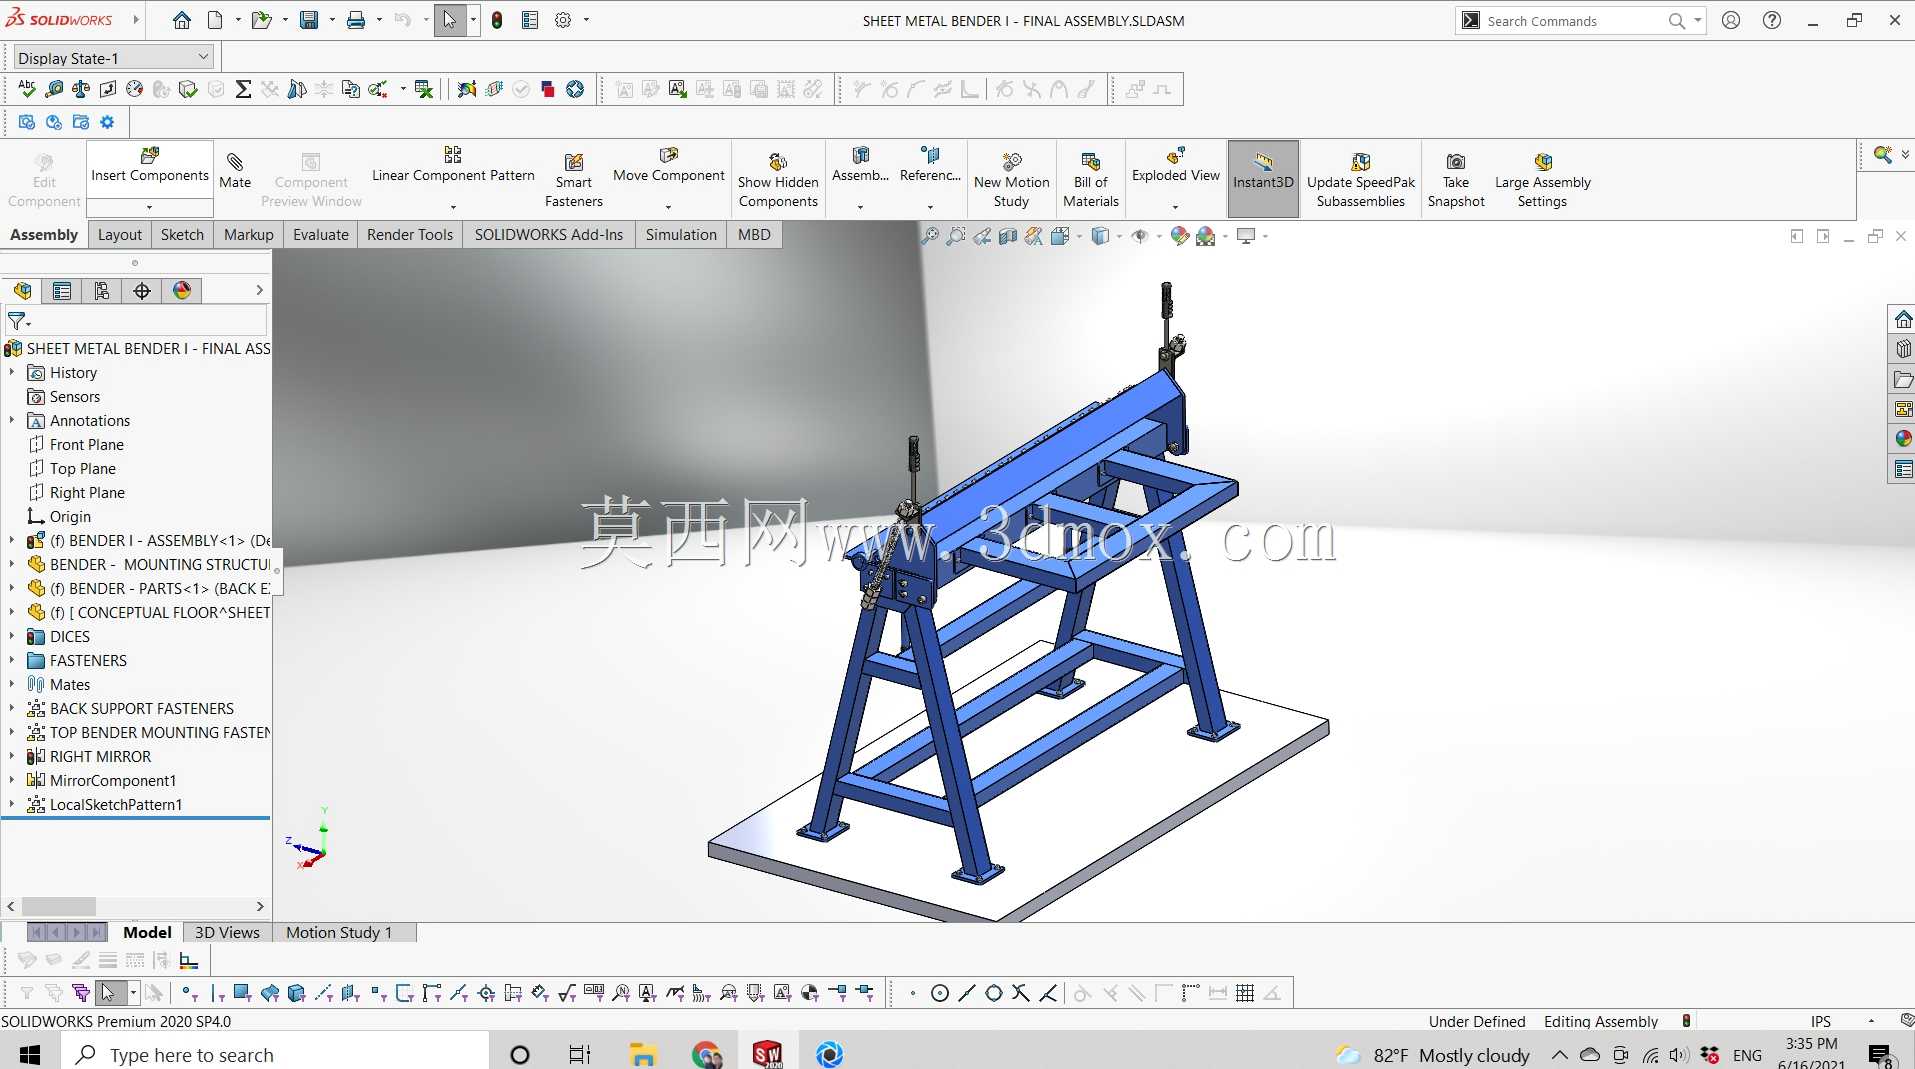
Task: Open Exploded View dropdown arrow
Action: click(1175, 207)
